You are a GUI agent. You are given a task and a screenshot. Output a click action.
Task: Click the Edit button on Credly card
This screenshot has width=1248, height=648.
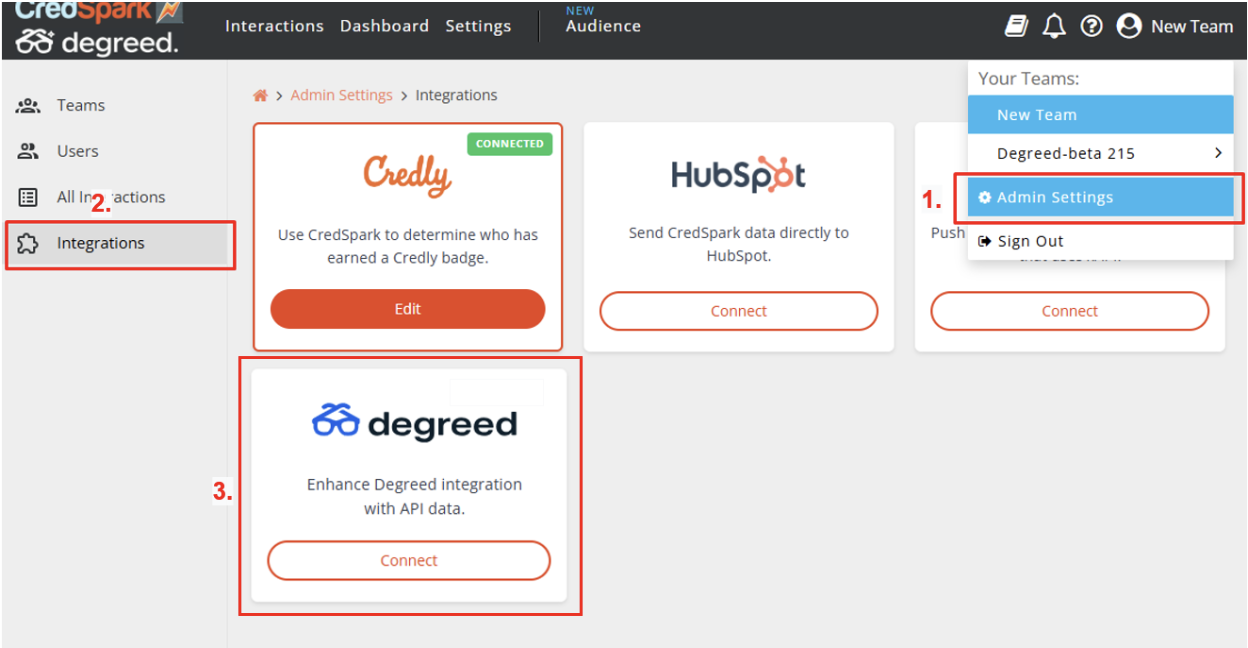pos(408,309)
